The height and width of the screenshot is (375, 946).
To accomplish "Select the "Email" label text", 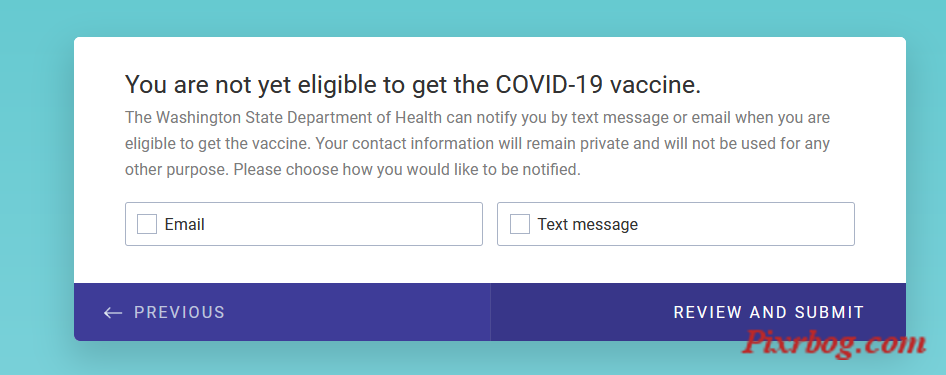I will coord(185,224).
